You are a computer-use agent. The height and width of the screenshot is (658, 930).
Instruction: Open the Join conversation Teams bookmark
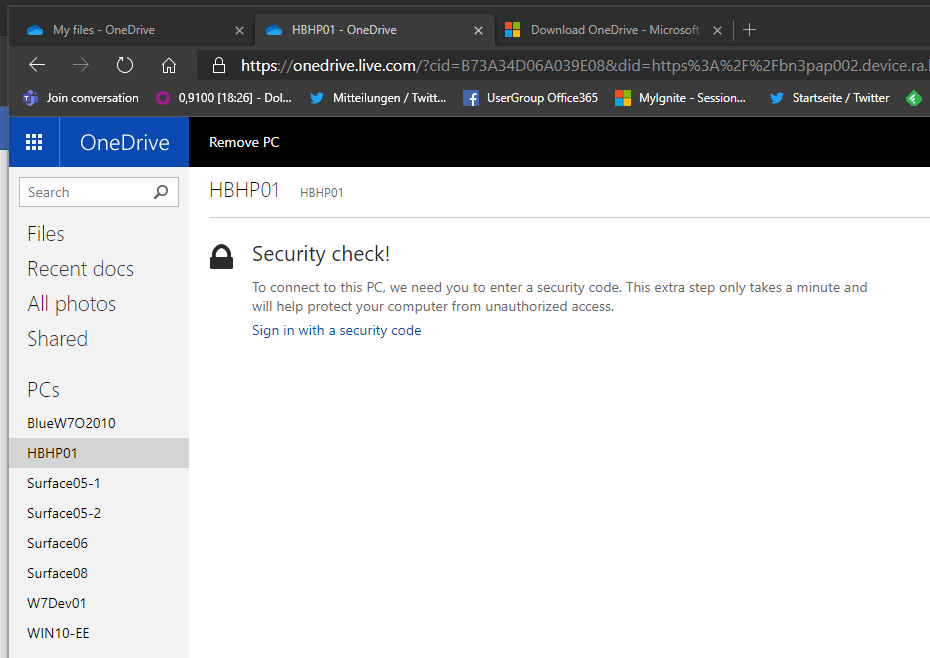tap(81, 98)
